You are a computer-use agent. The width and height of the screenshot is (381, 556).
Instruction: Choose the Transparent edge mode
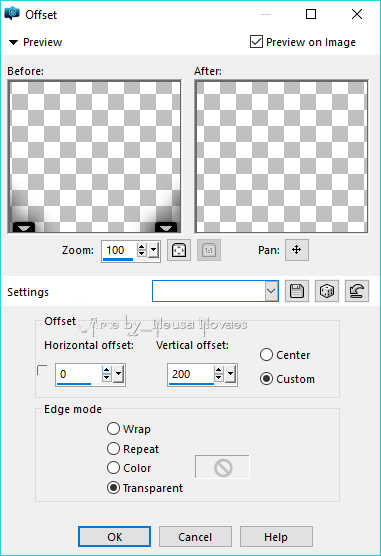point(113,488)
